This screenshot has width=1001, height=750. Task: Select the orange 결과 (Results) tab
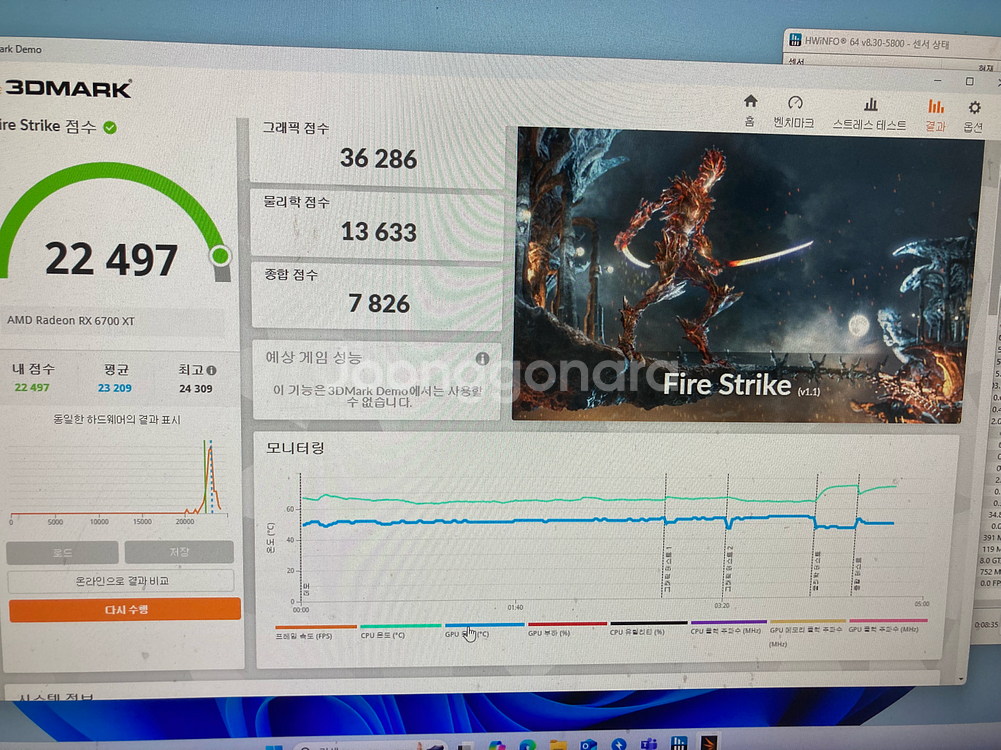pos(935,114)
